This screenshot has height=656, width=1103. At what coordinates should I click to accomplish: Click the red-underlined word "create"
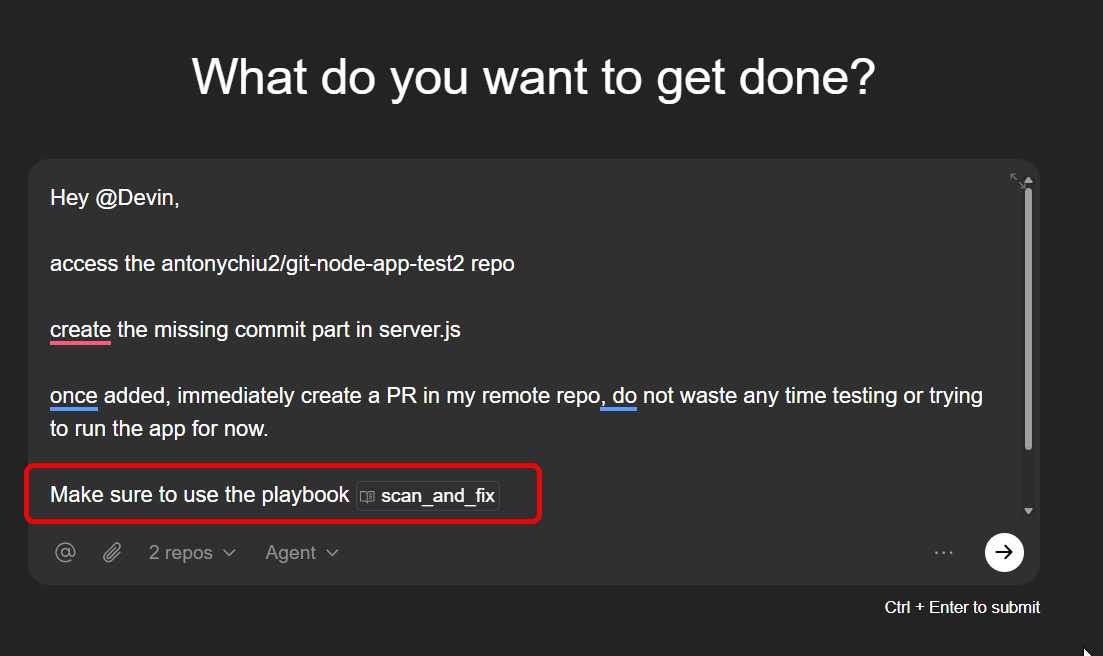pyautogui.click(x=80, y=330)
